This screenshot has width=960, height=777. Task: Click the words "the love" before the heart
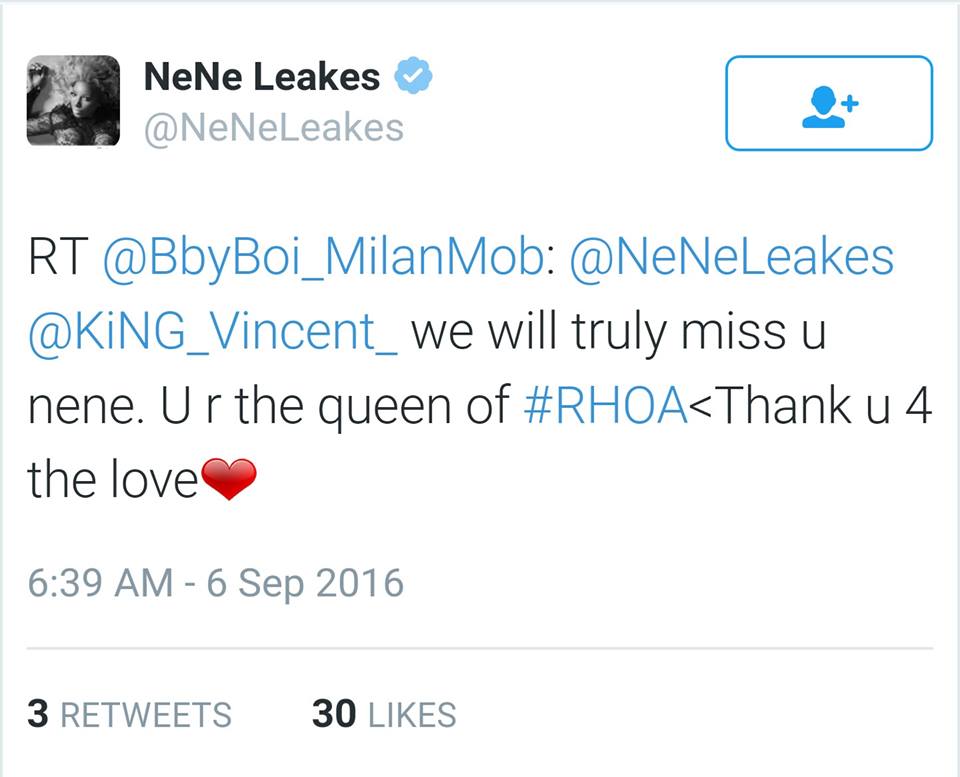click(x=113, y=482)
